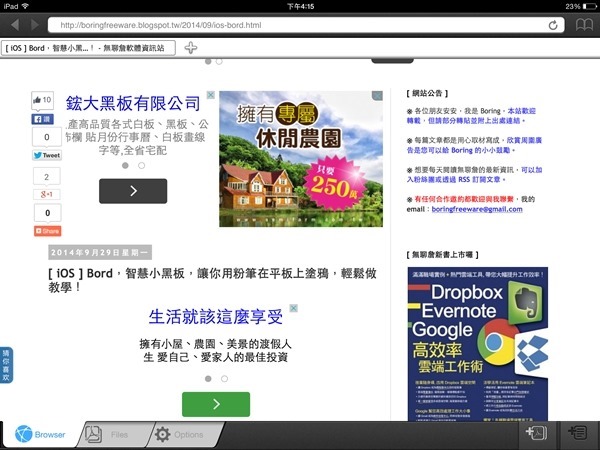
Task: Open the 鋐大黑板有限公司 ad headline
Action: (133, 103)
